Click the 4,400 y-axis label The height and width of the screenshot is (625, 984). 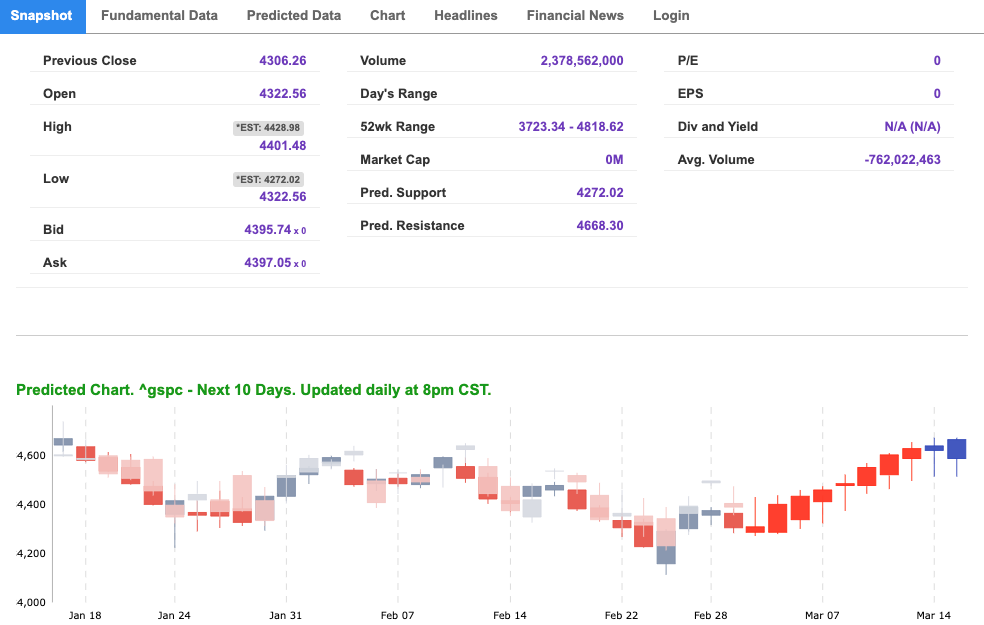(32, 505)
